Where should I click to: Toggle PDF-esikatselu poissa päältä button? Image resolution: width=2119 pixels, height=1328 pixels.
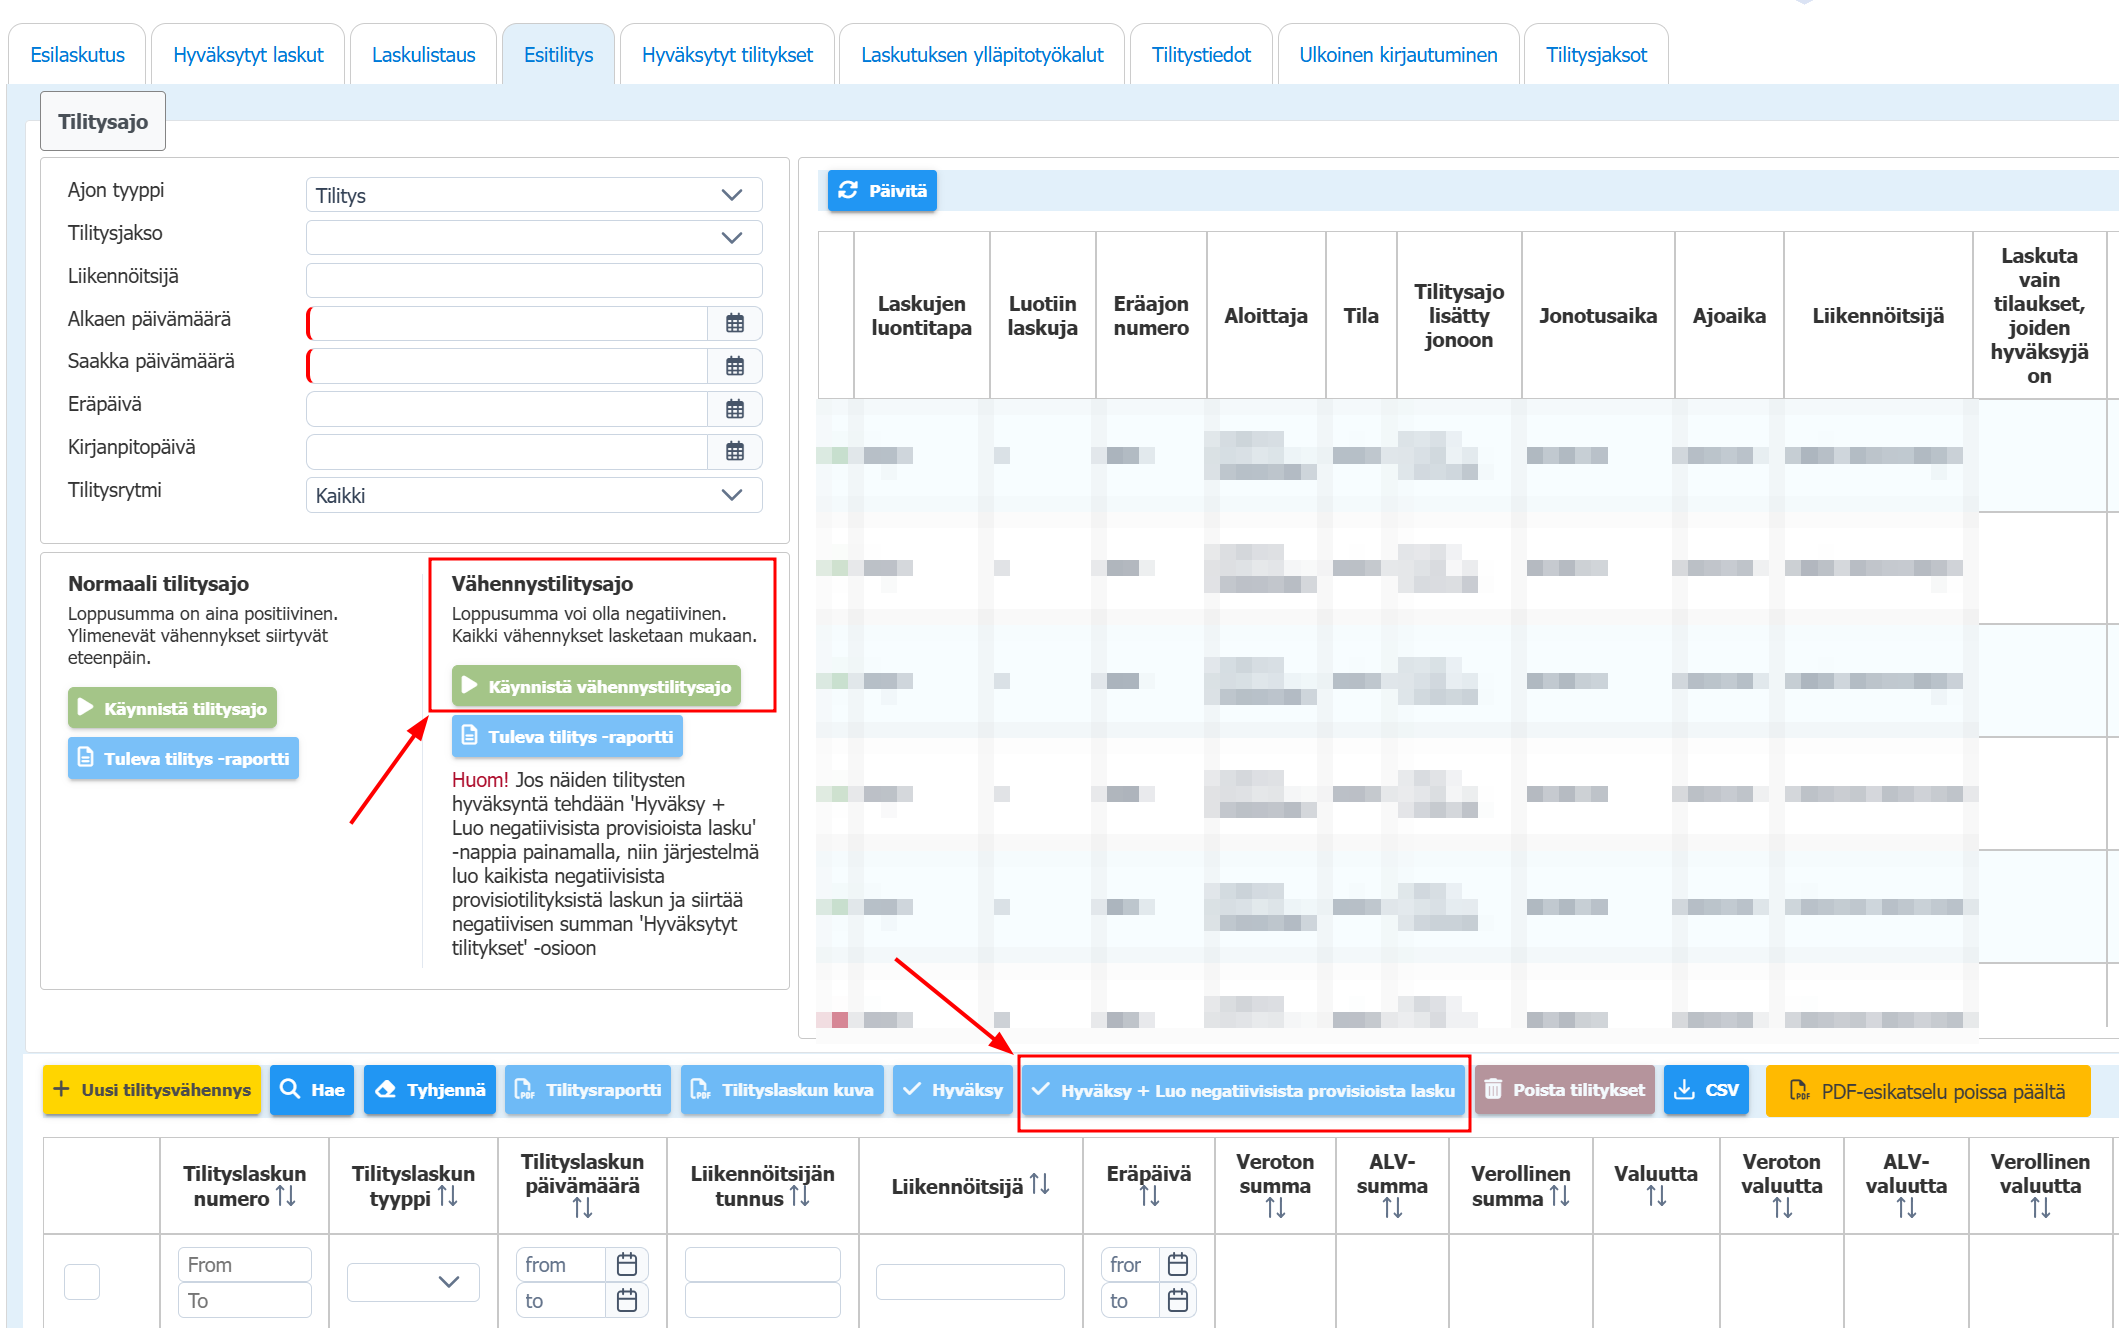tap(1927, 1091)
